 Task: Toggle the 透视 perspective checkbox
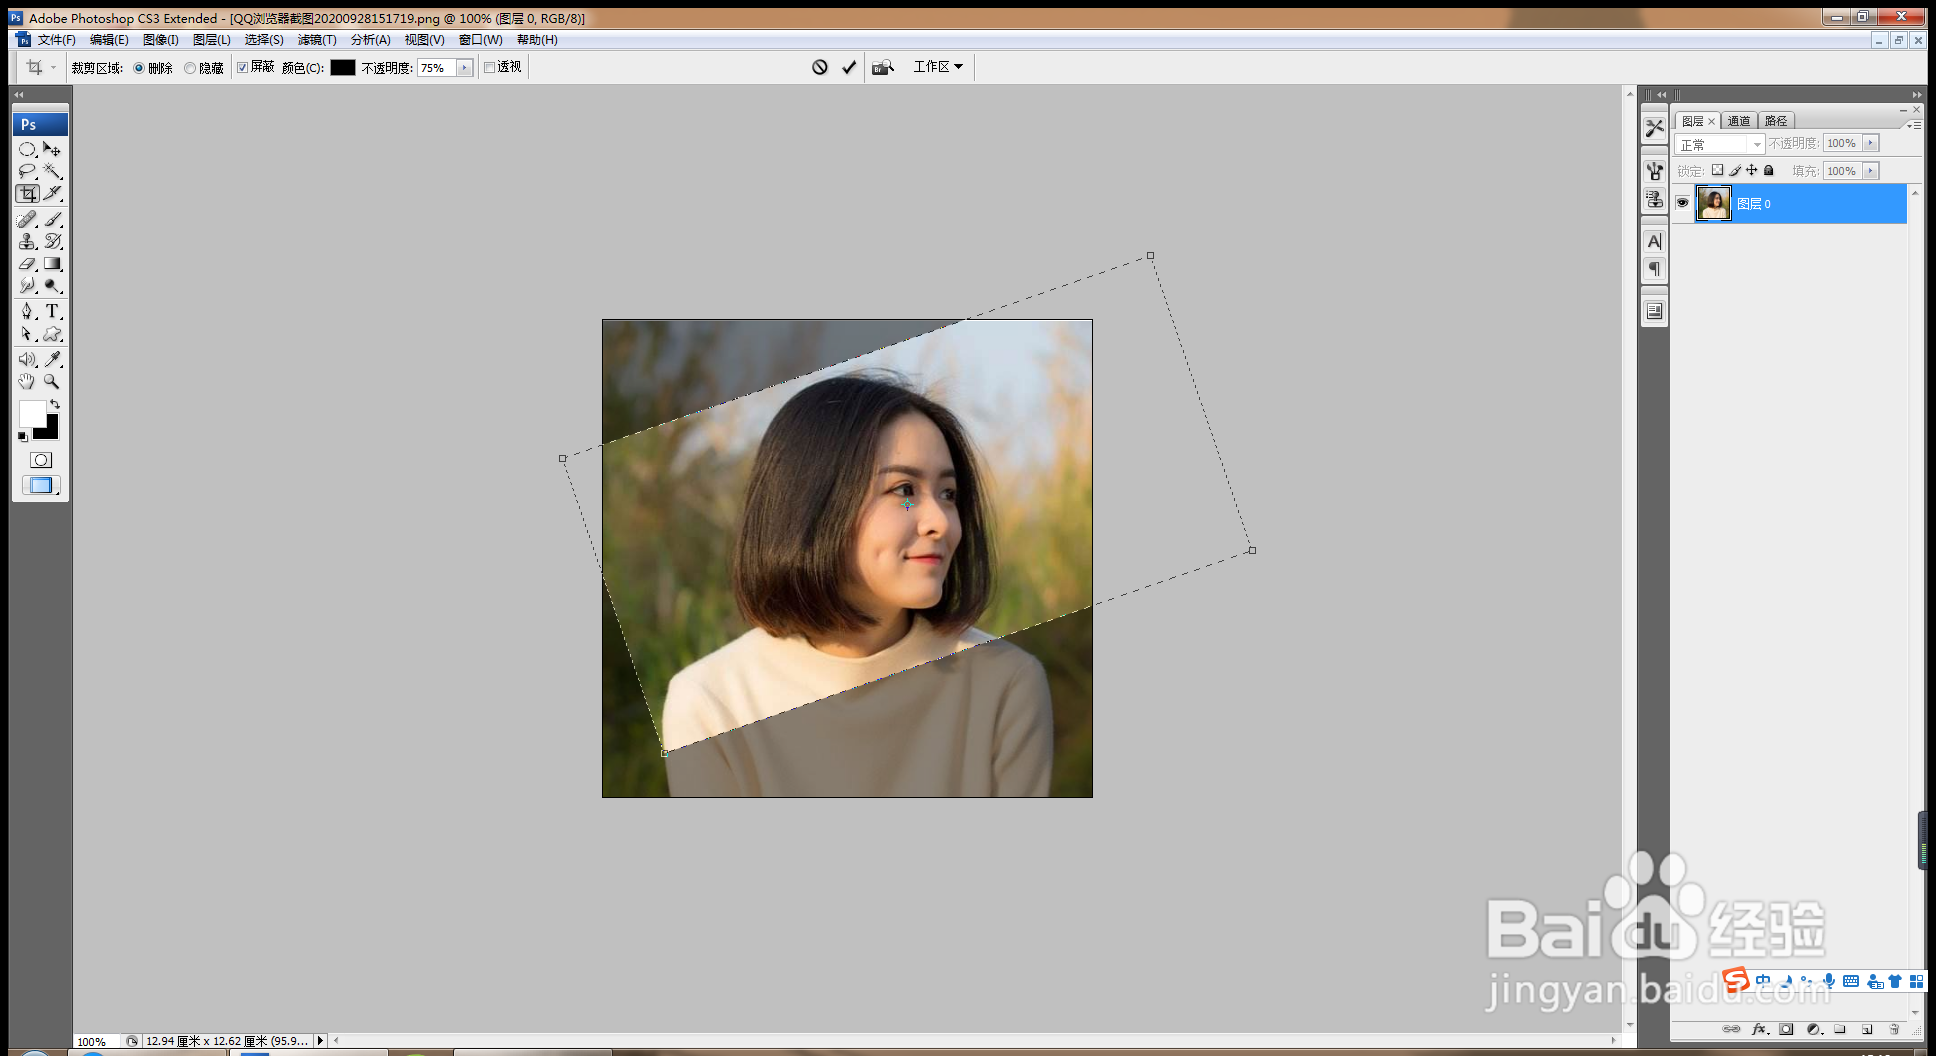point(490,67)
